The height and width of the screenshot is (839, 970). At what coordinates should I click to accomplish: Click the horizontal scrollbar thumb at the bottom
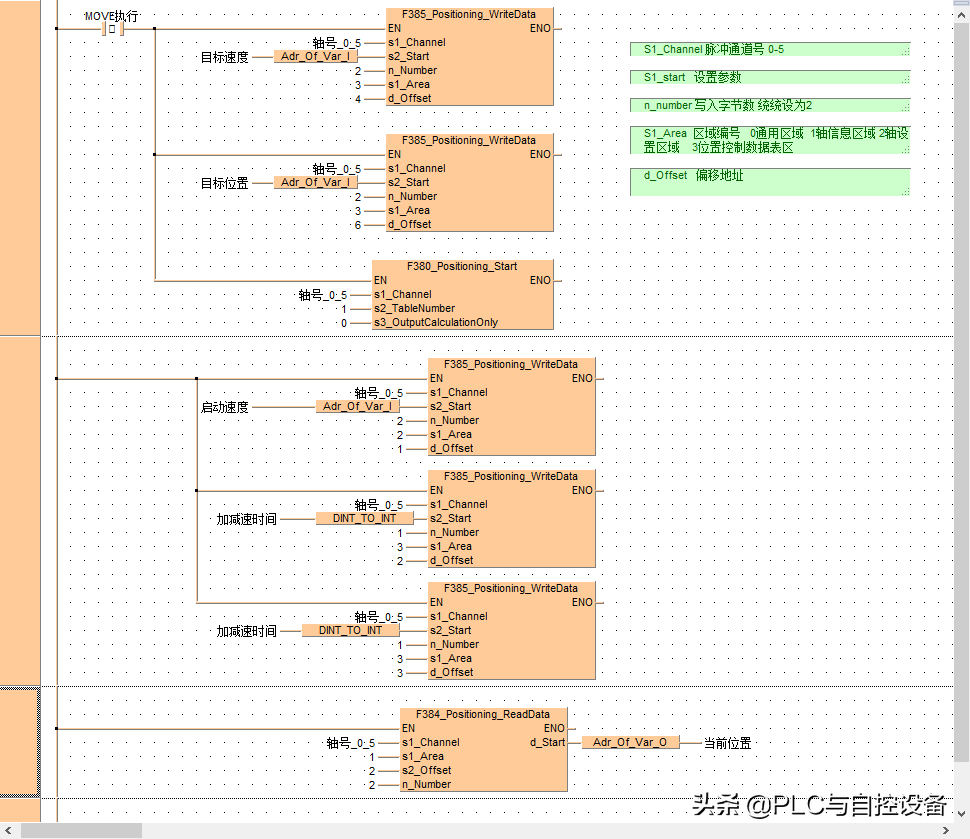[81, 831]
